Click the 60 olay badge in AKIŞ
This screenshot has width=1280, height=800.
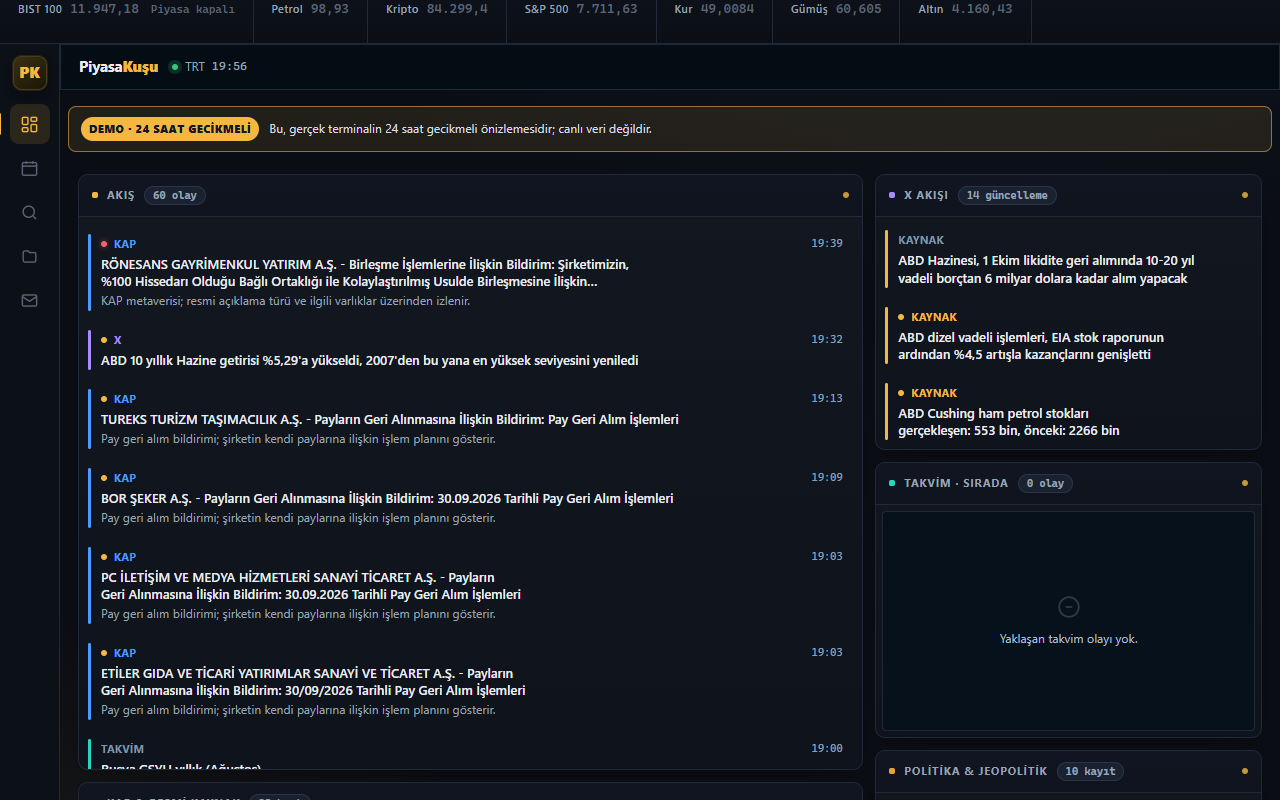[175, 195]
